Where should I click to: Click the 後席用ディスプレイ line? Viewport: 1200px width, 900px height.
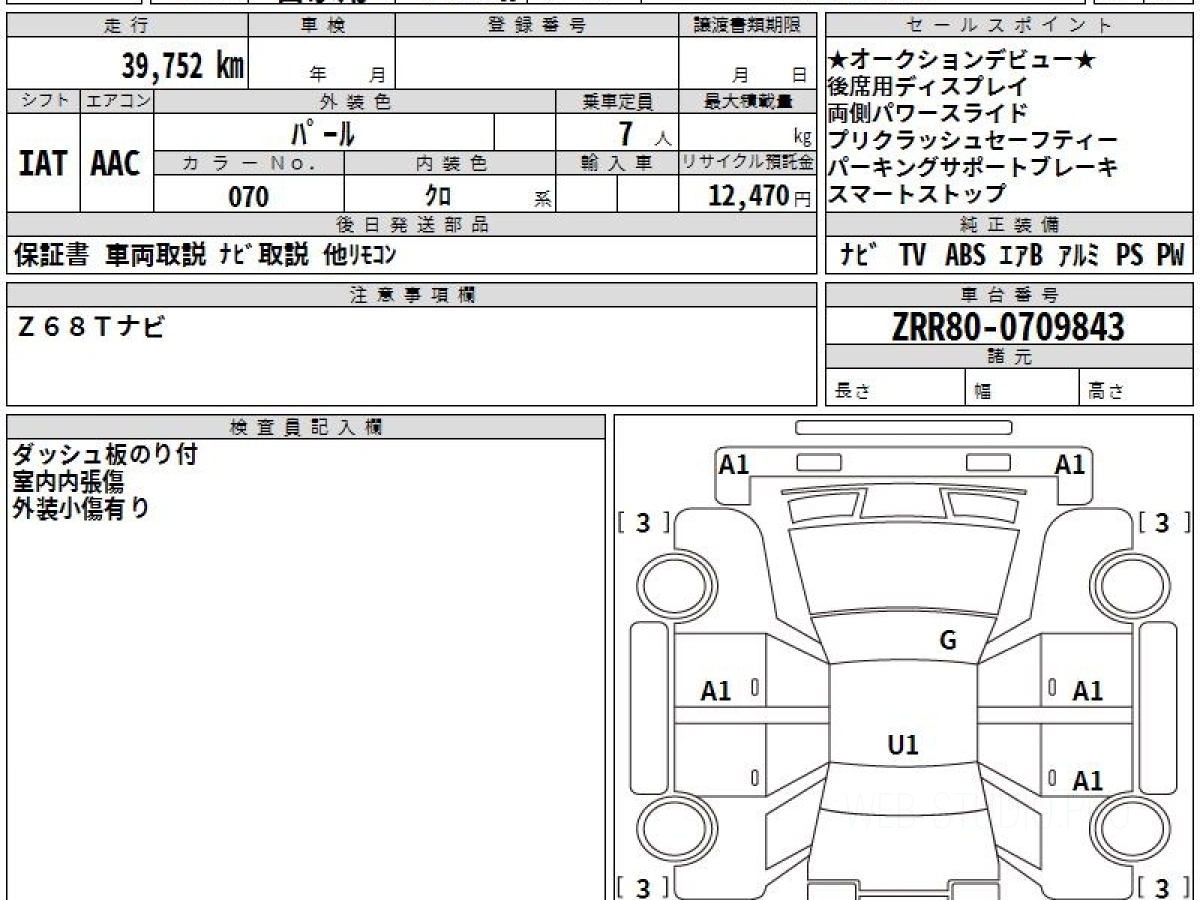coord(928,87)
